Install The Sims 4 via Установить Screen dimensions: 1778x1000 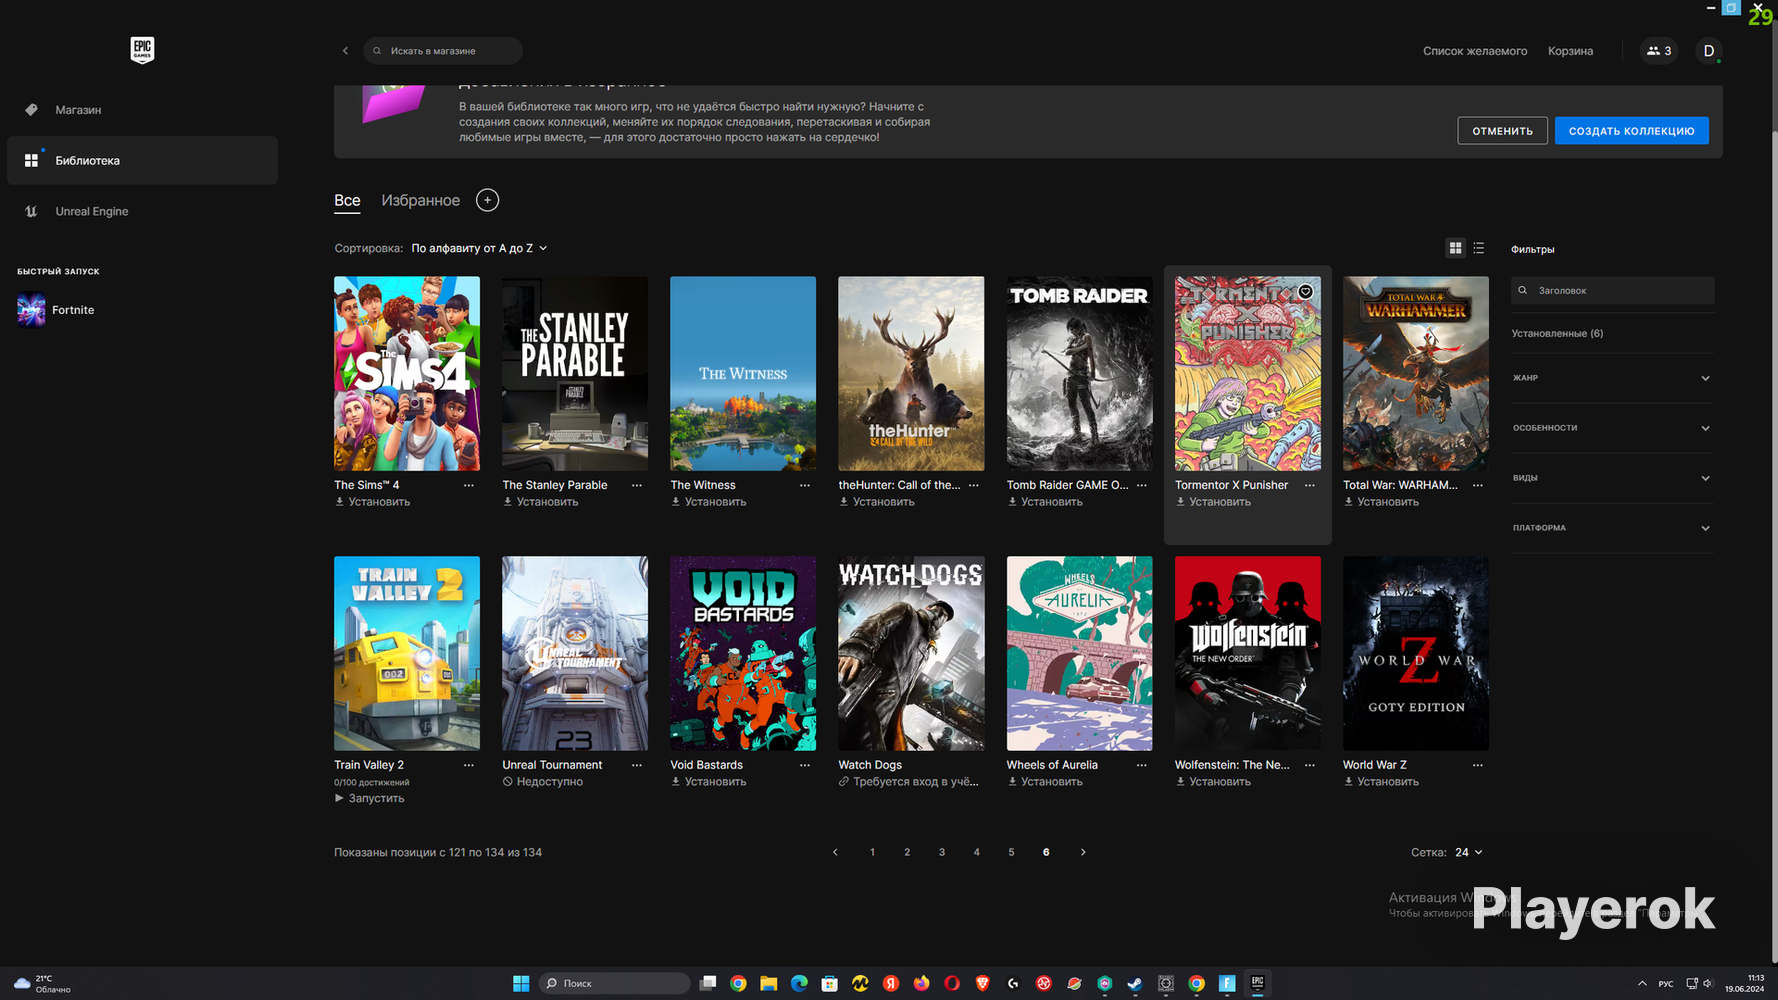(372, 502)
